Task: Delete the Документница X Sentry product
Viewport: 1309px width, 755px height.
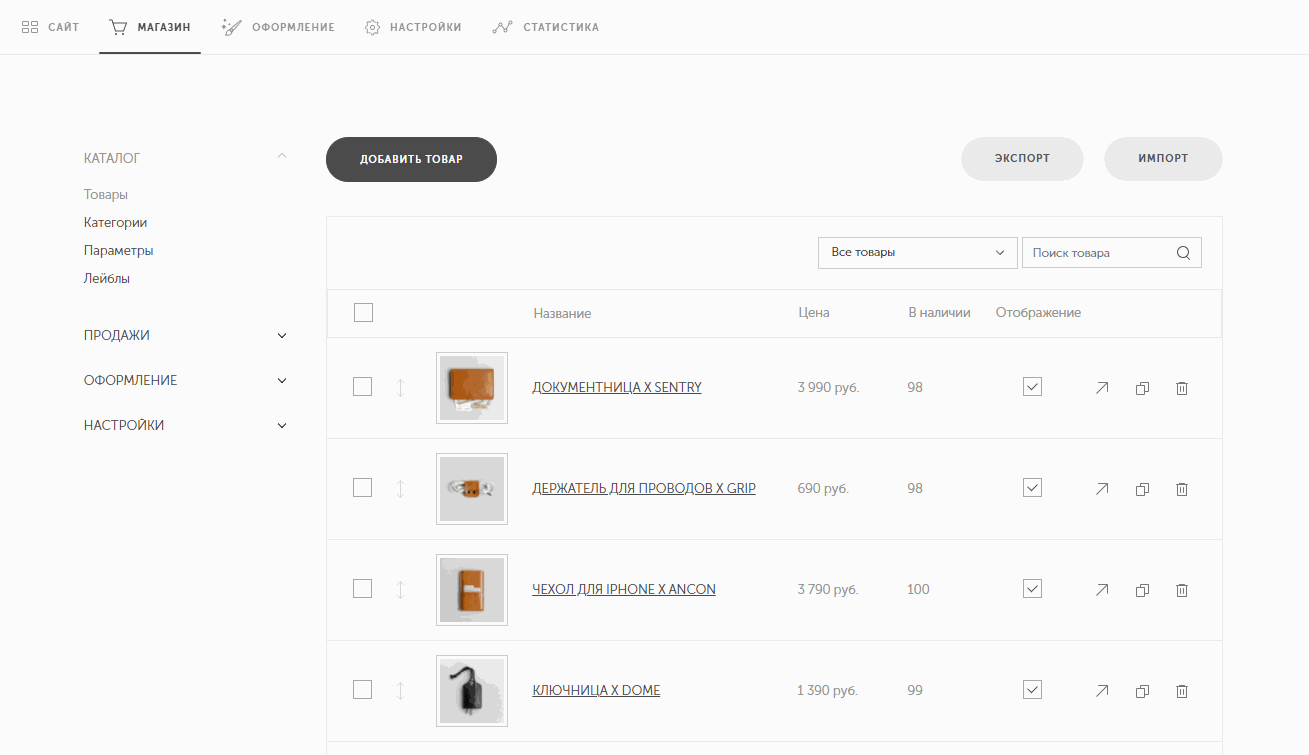Action: pos(1182,388)
